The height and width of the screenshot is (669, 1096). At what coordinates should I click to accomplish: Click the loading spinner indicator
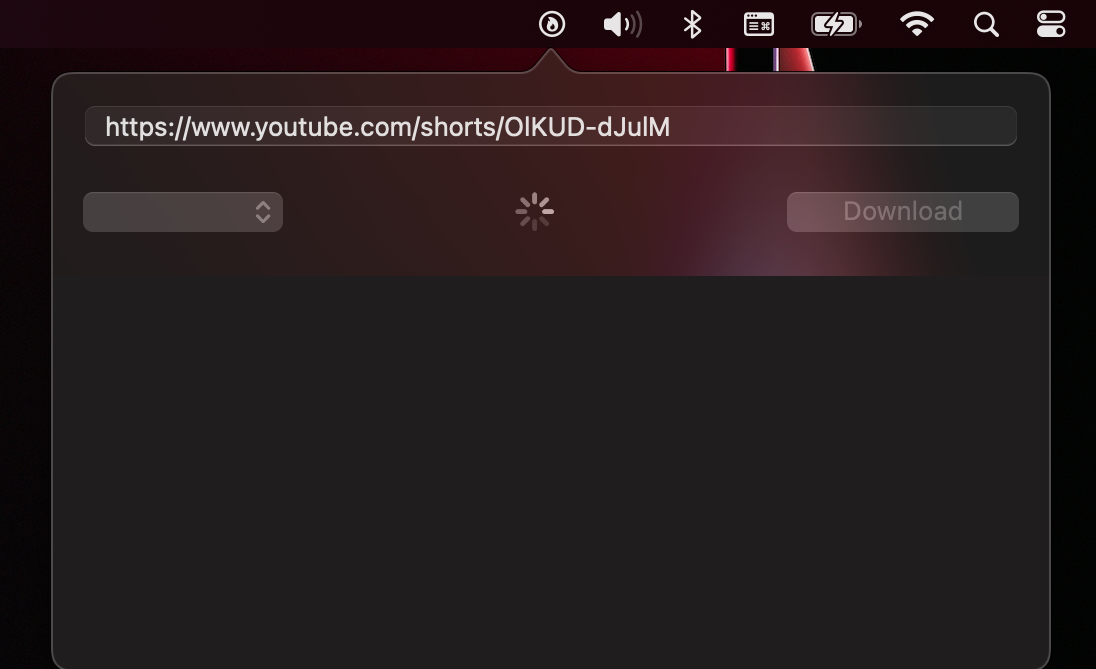coord(535,212)
